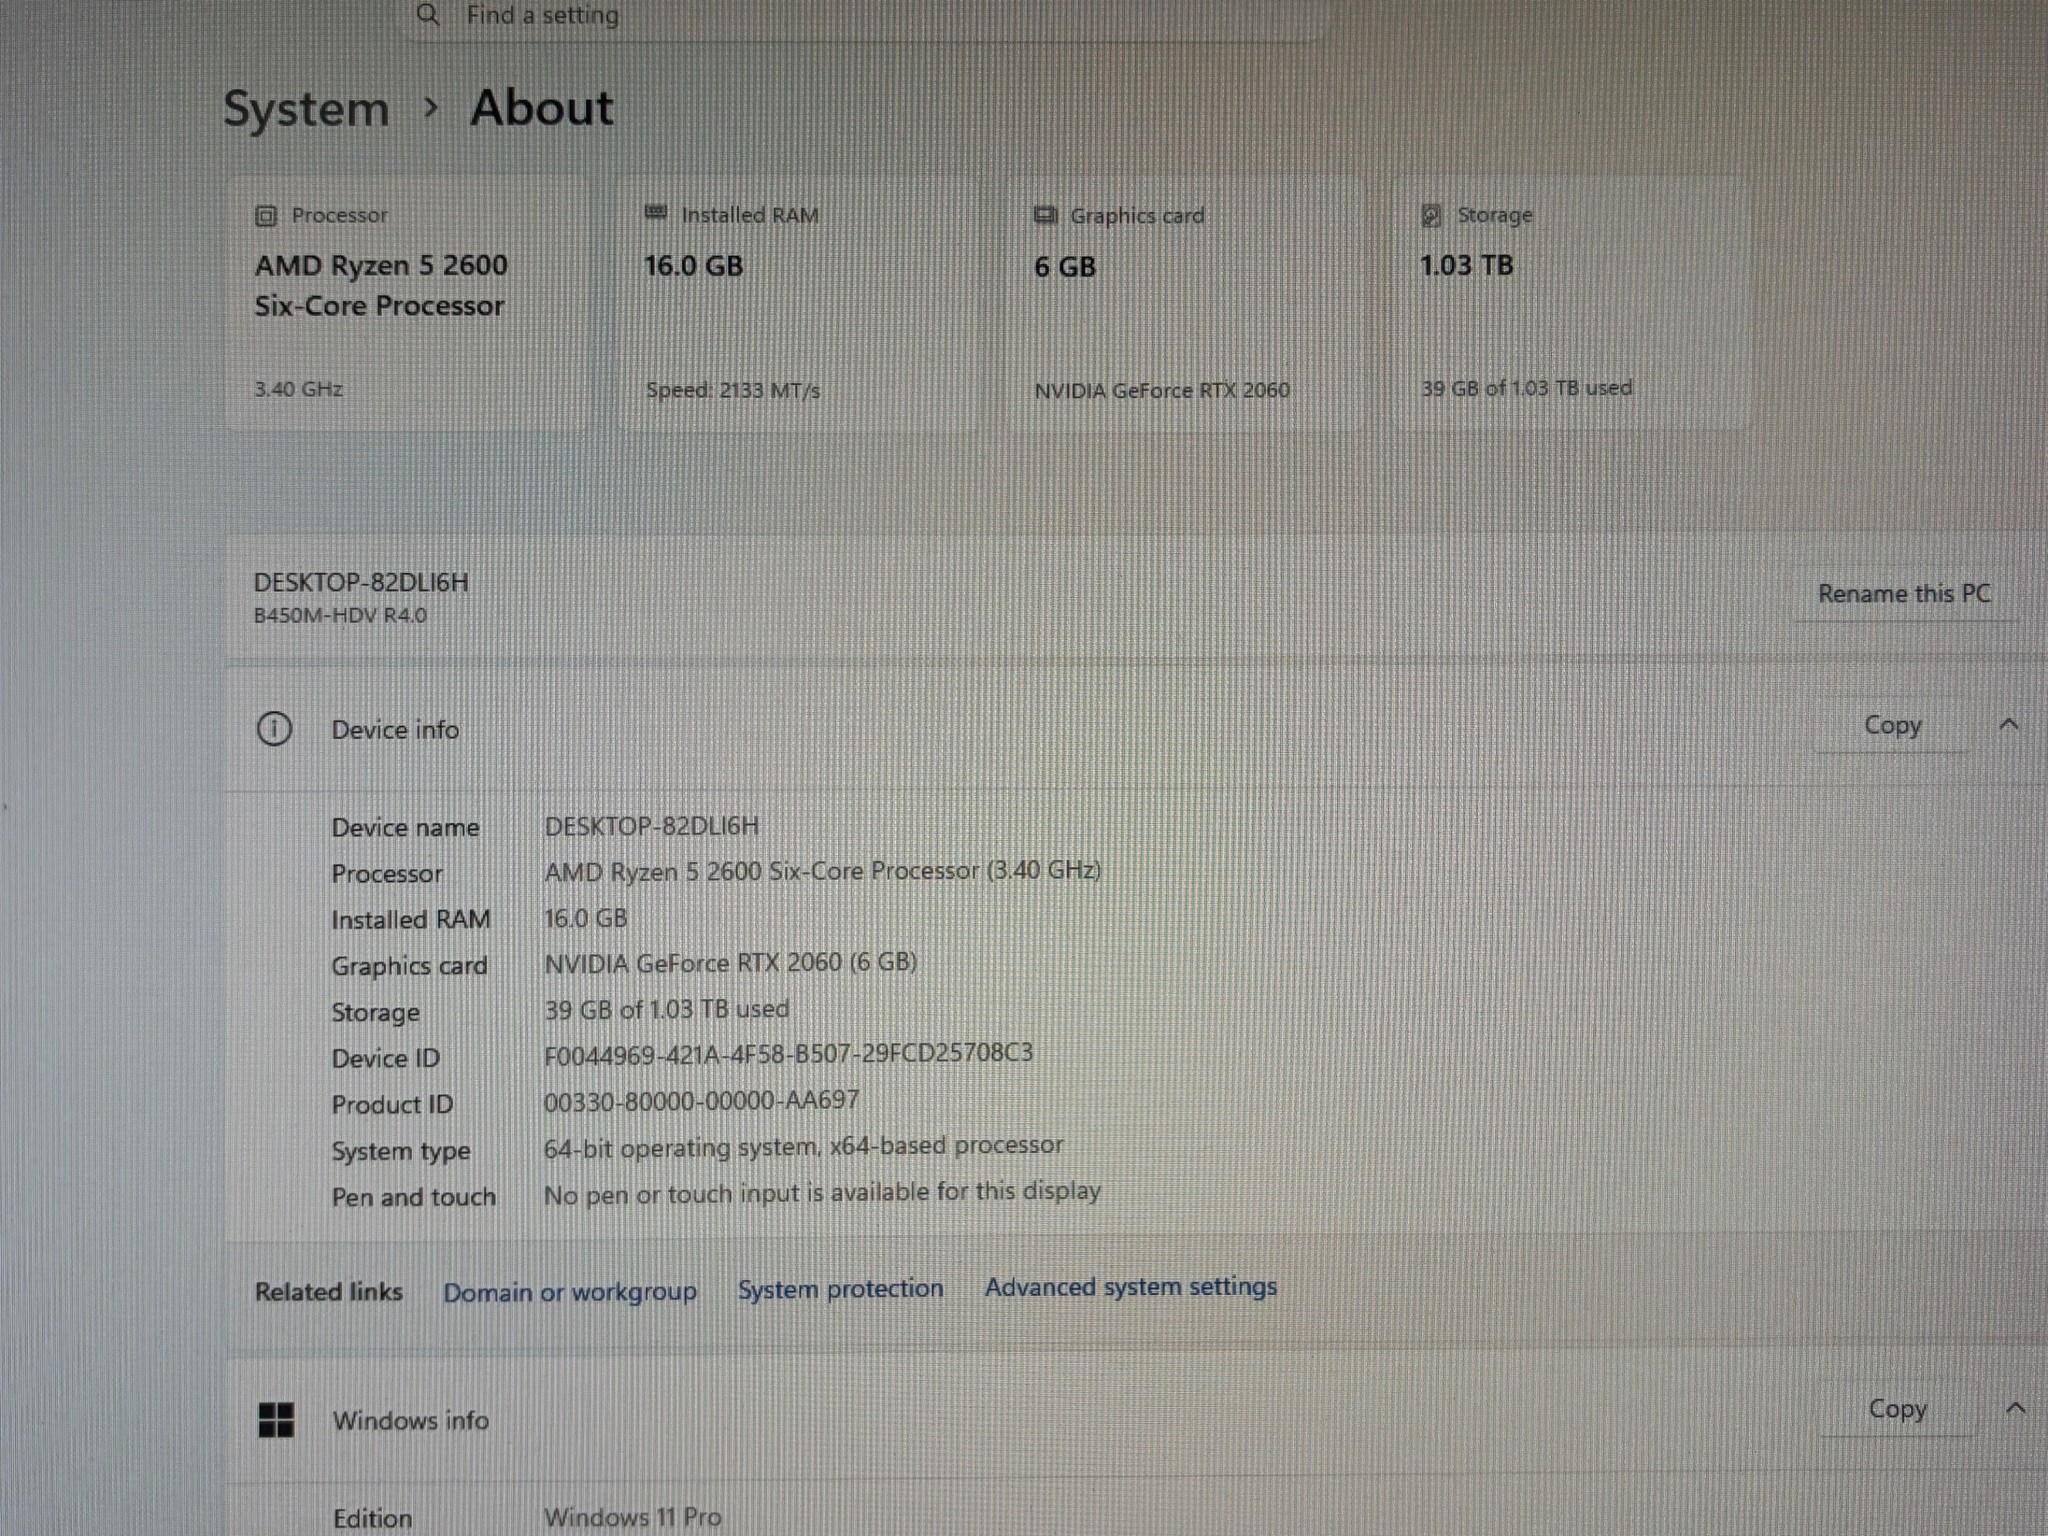The width and height of the screenshot is (2048, 1536).
Task: Click 'AMD Ryzen 5 2600 Six-Core Processor (3.40 GHz)' value
Action: point(822,871)
